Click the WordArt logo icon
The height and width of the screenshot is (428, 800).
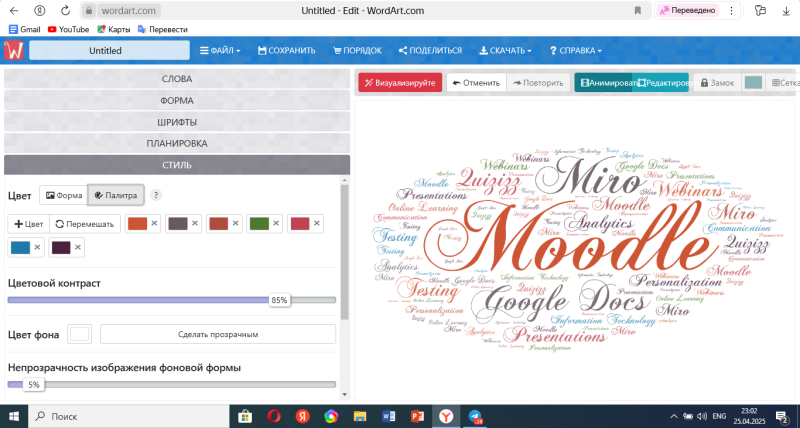(x=14, y=50)
